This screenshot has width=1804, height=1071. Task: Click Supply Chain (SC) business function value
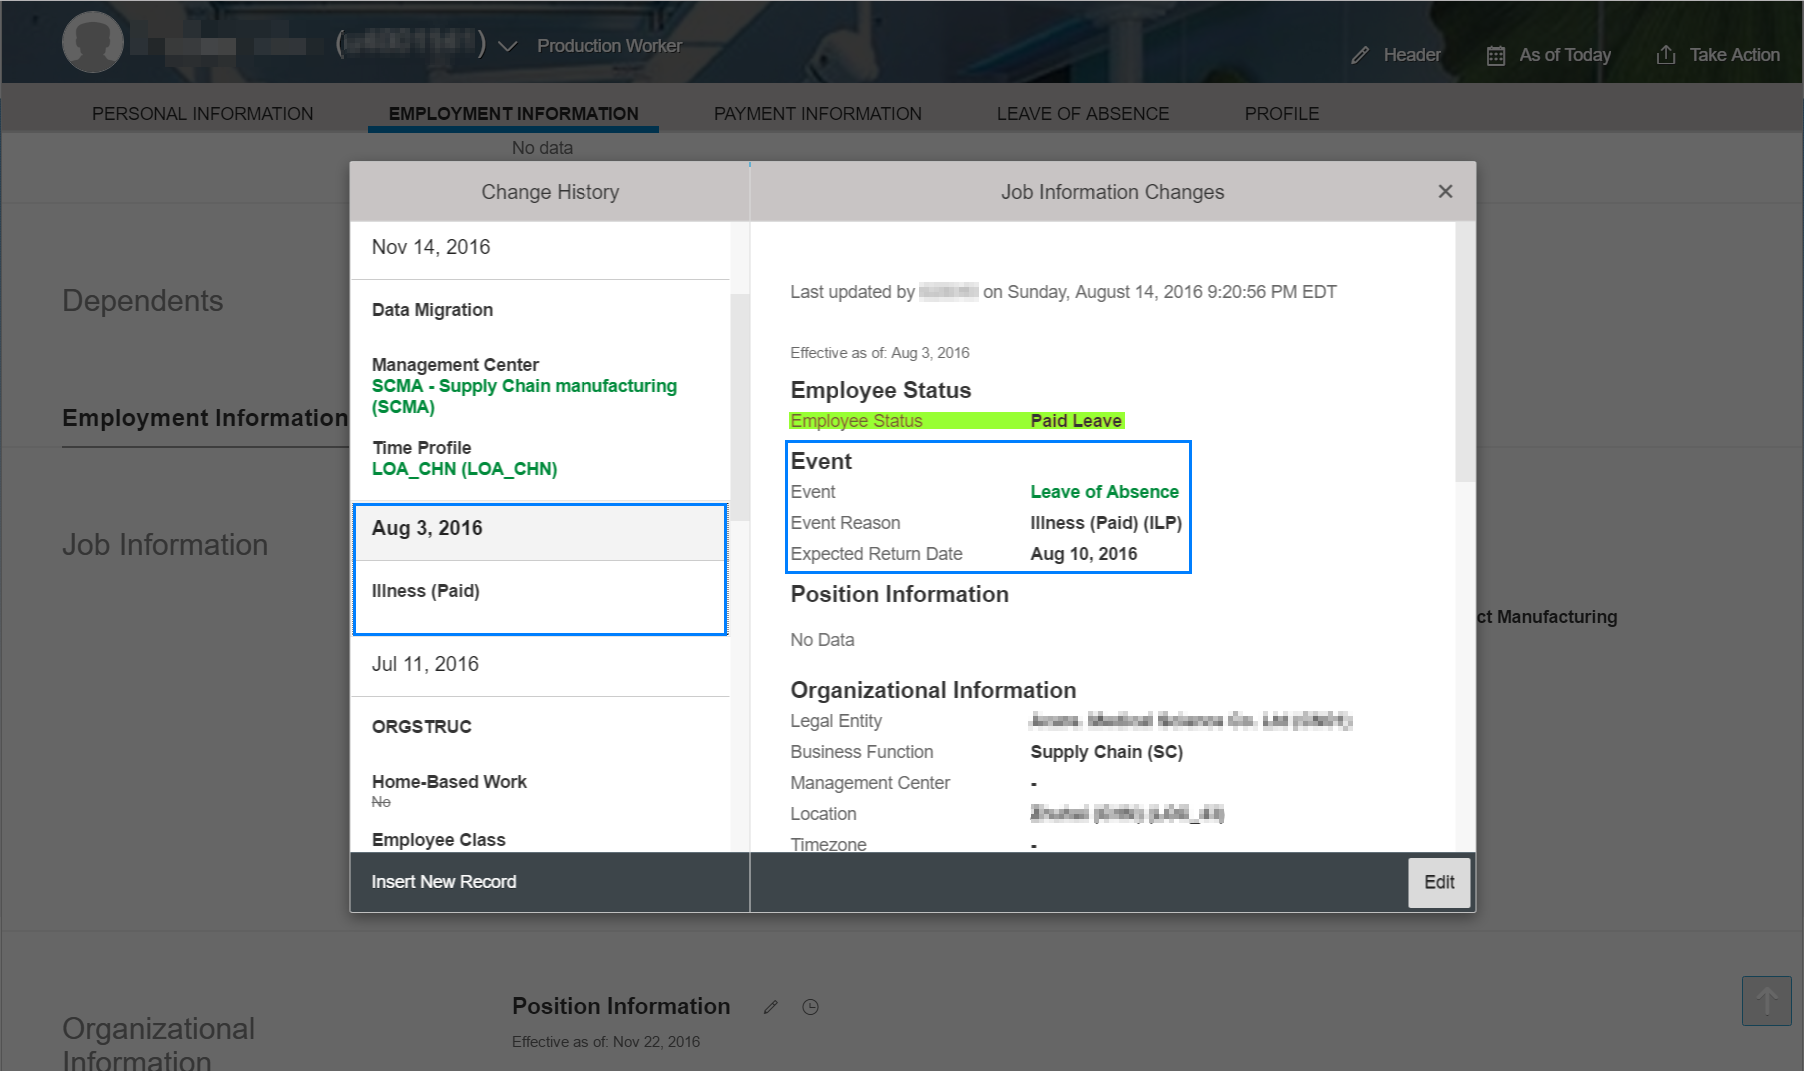click(1106, 752)
